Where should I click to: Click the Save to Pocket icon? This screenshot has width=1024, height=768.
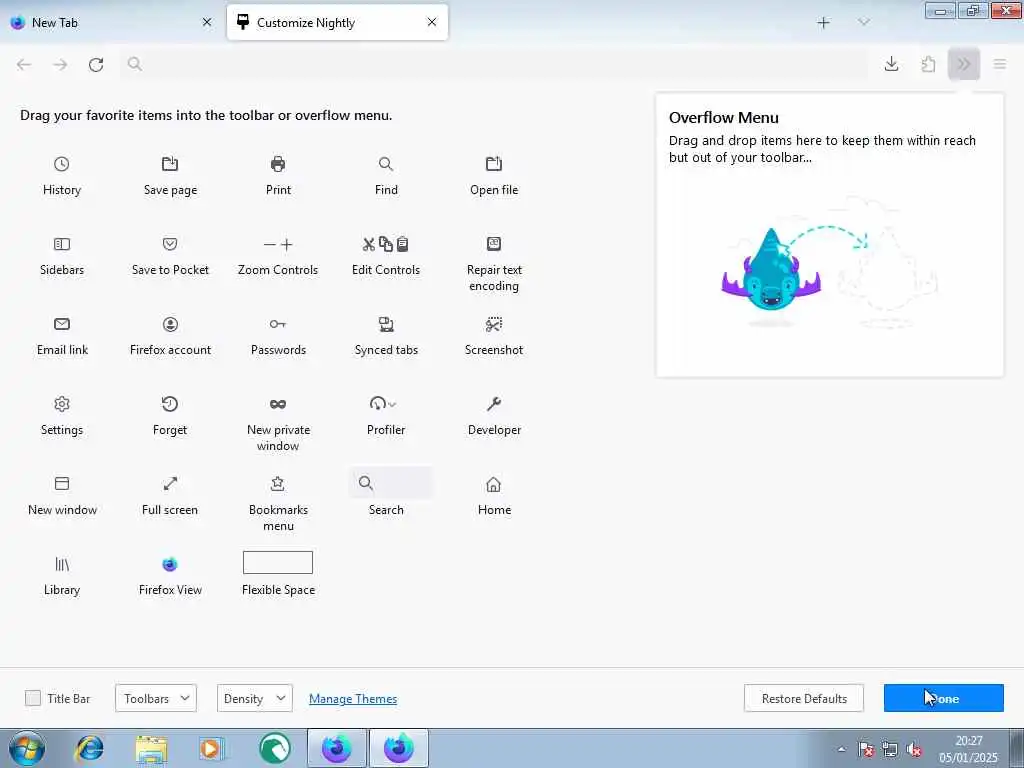click(x=170, y=244)
